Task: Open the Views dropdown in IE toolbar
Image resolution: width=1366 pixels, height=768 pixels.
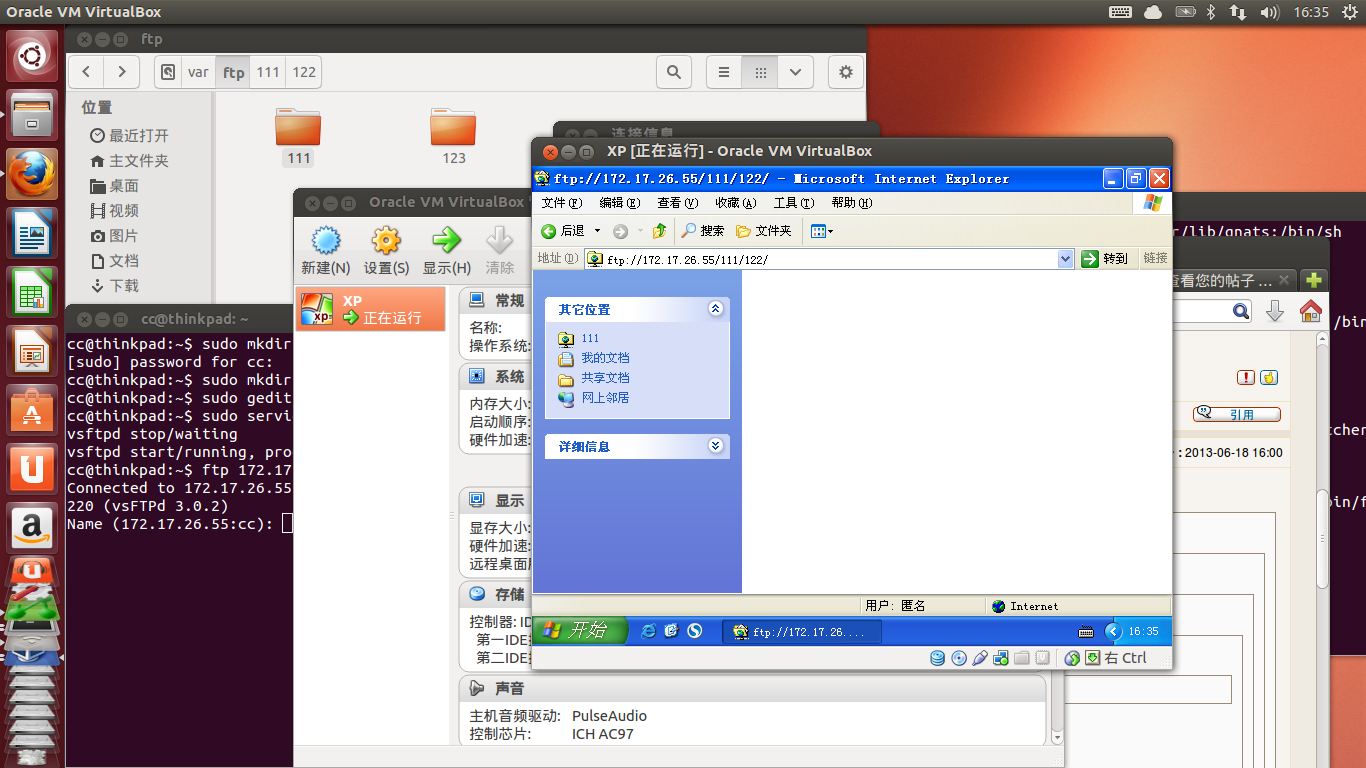Action: tap(821, 231)
